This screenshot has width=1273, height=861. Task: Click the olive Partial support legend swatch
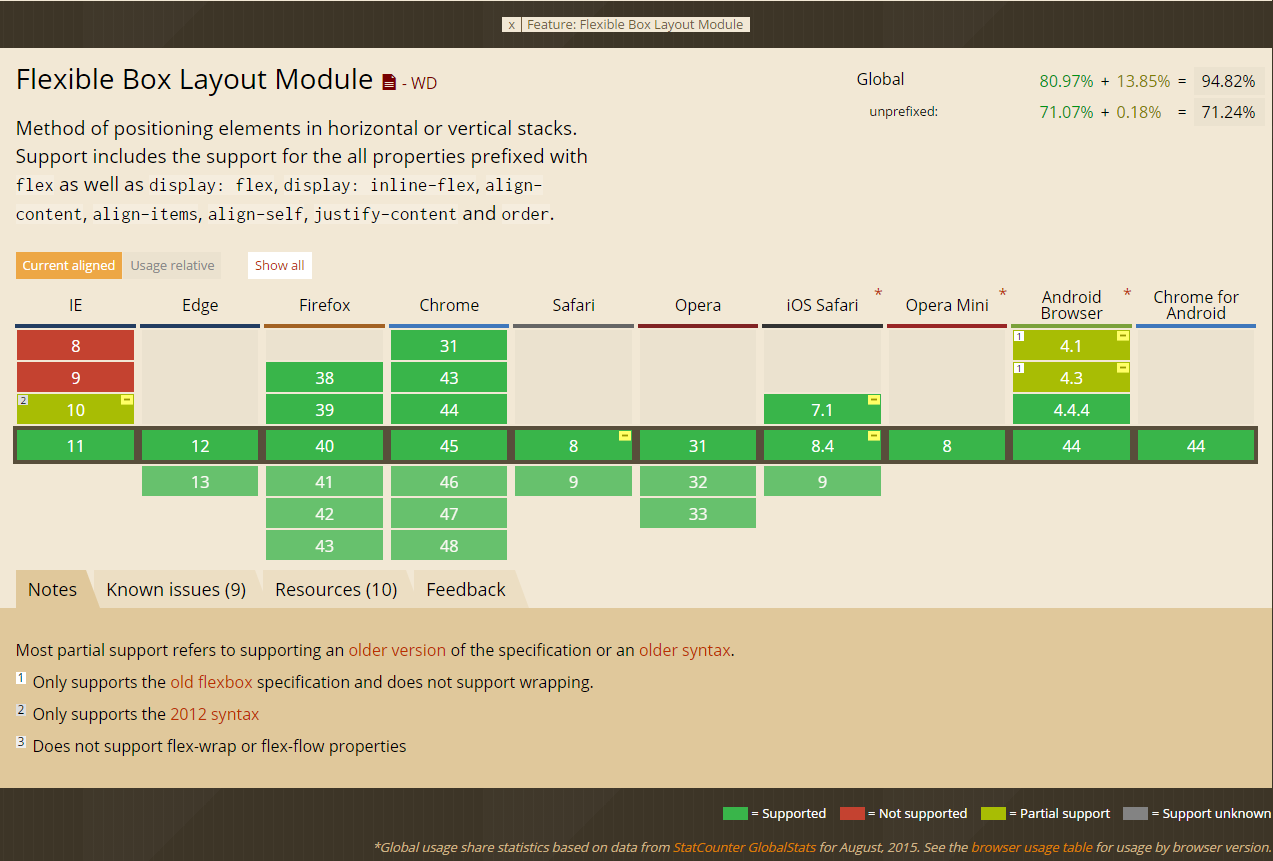[x=994, y=813]
